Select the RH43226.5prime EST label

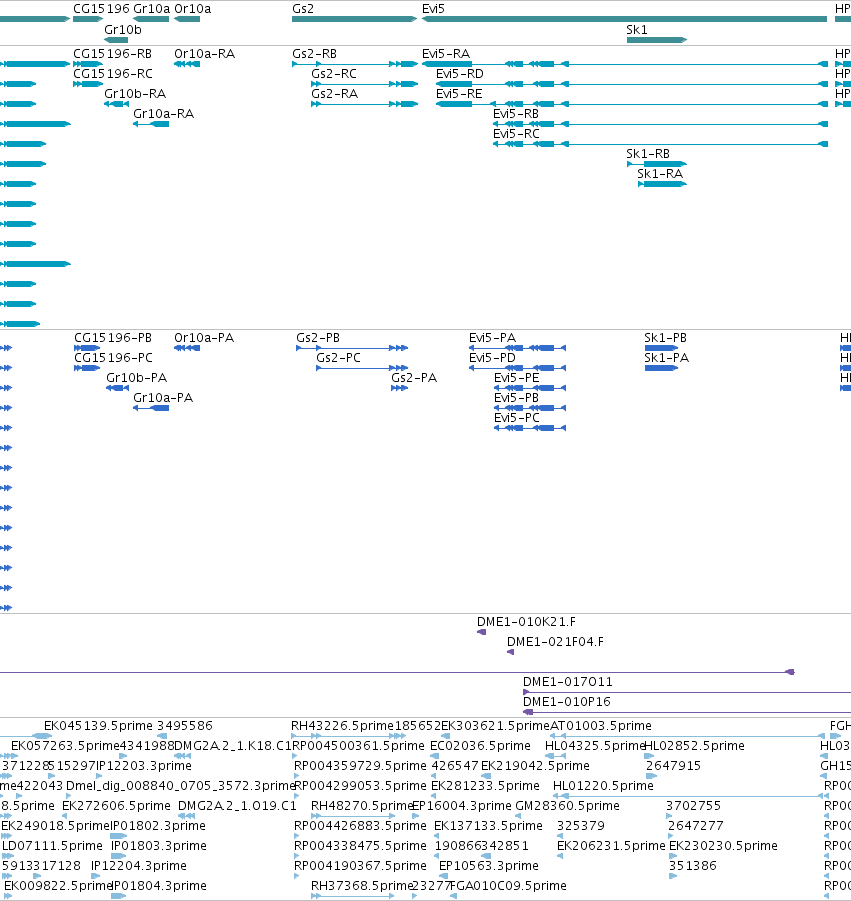(x=342, y=726)
